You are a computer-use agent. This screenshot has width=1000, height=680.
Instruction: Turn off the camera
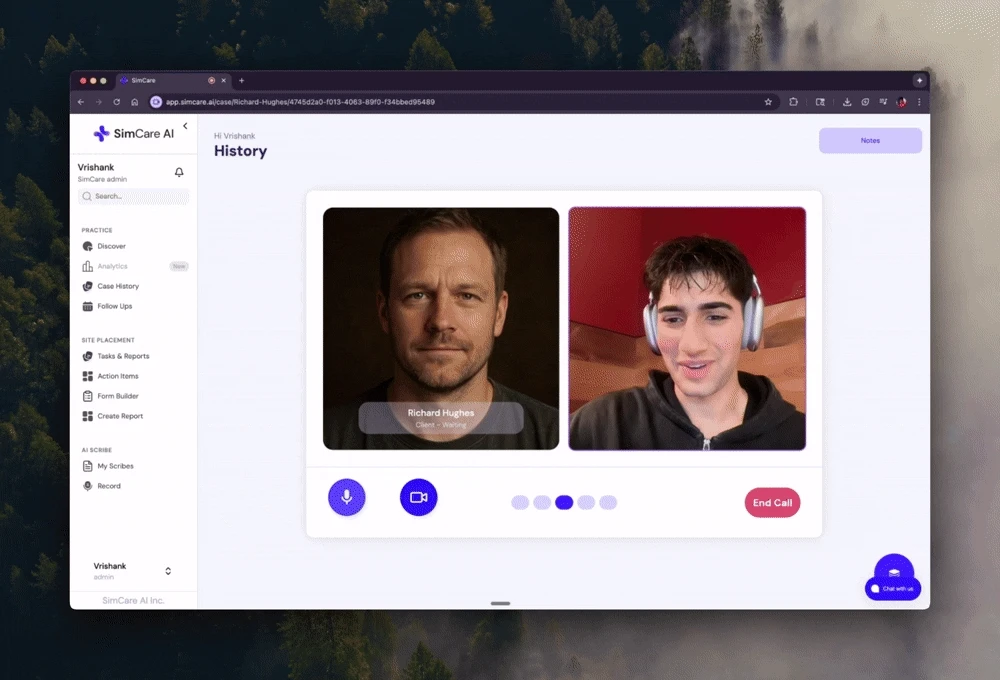(419, 497)
